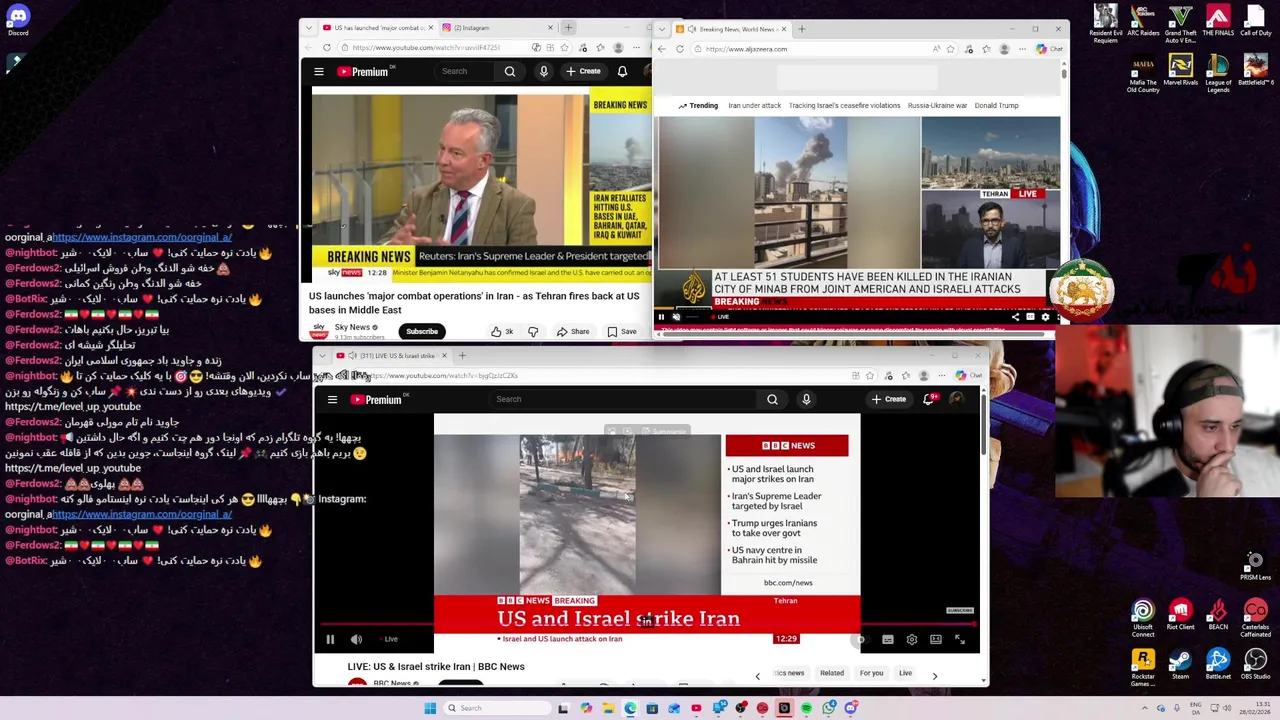This screenshot has height=720, width=1280.
Task: Launch Resident Evil Requiem desktop shortcut
Action: (x=1105, y=24)
